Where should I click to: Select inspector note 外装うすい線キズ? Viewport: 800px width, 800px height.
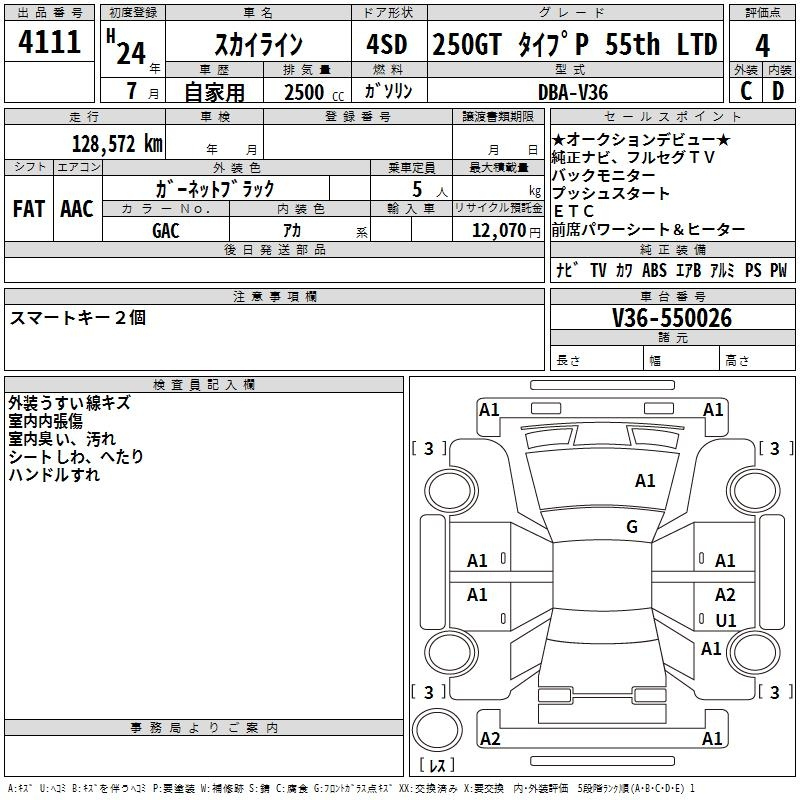pos(69,403)
